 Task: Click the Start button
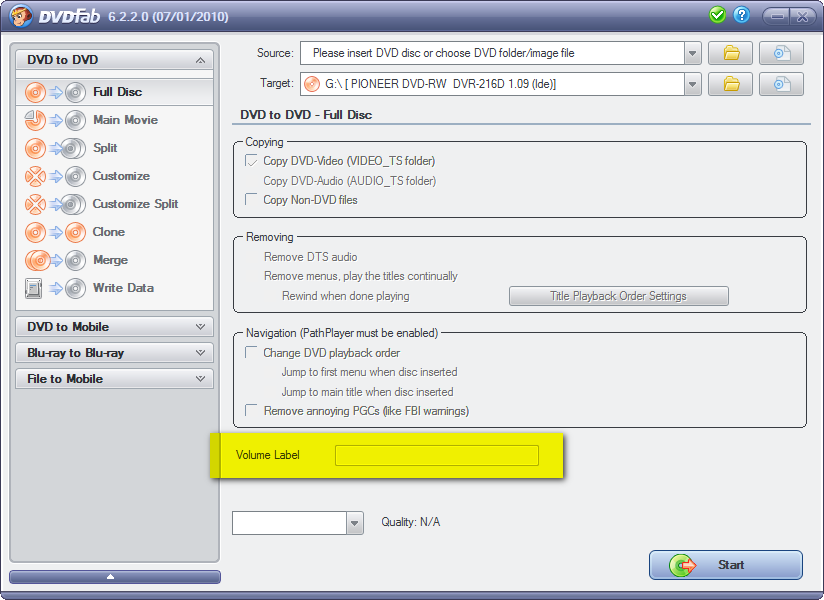coord(726,565)
